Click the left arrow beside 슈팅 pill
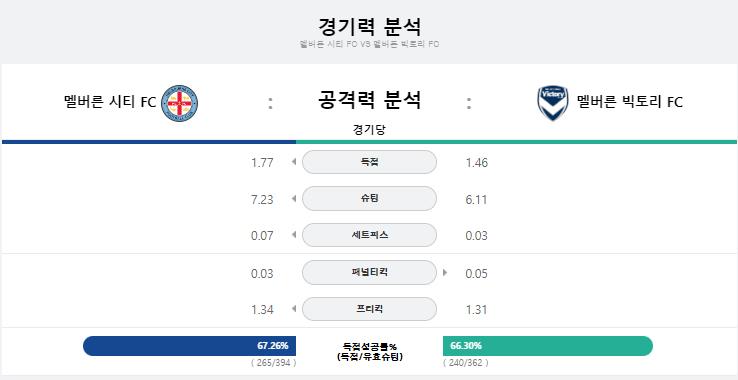Image resolution: width=738 pixels, height=380 pixels. pyautogui.click(x=294, y=199)
